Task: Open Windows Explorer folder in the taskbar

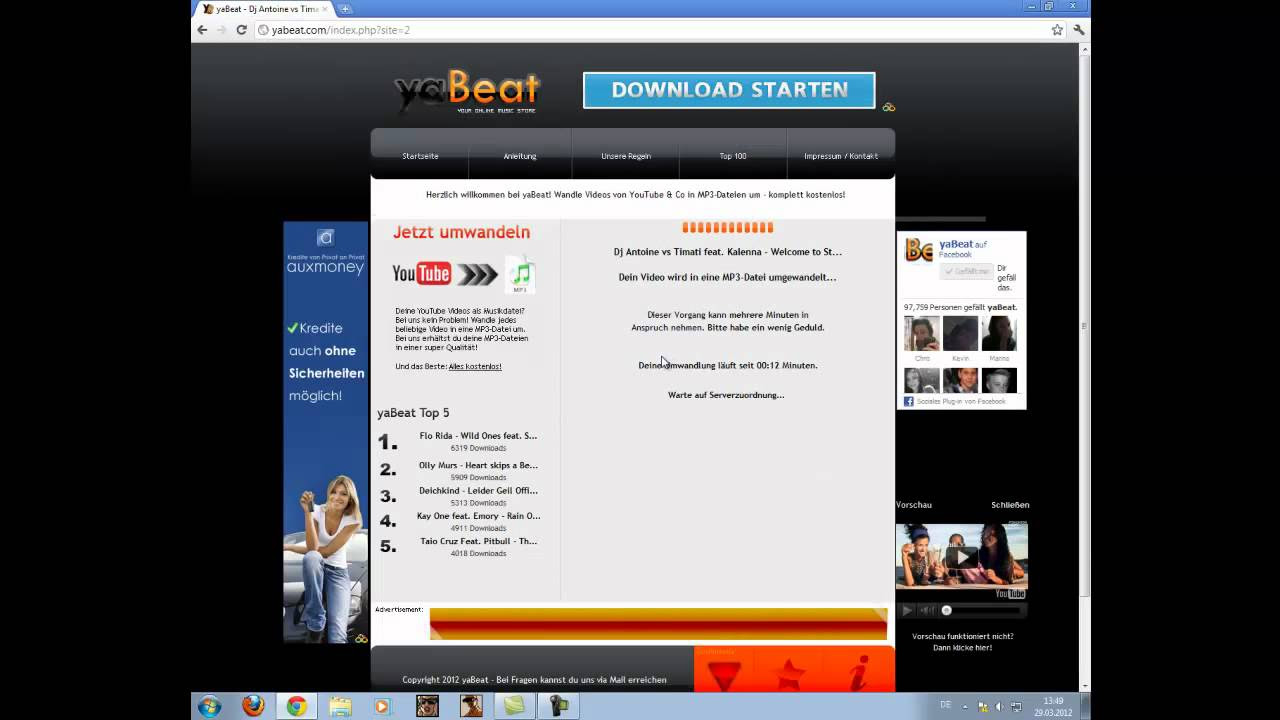Action: 340,706
